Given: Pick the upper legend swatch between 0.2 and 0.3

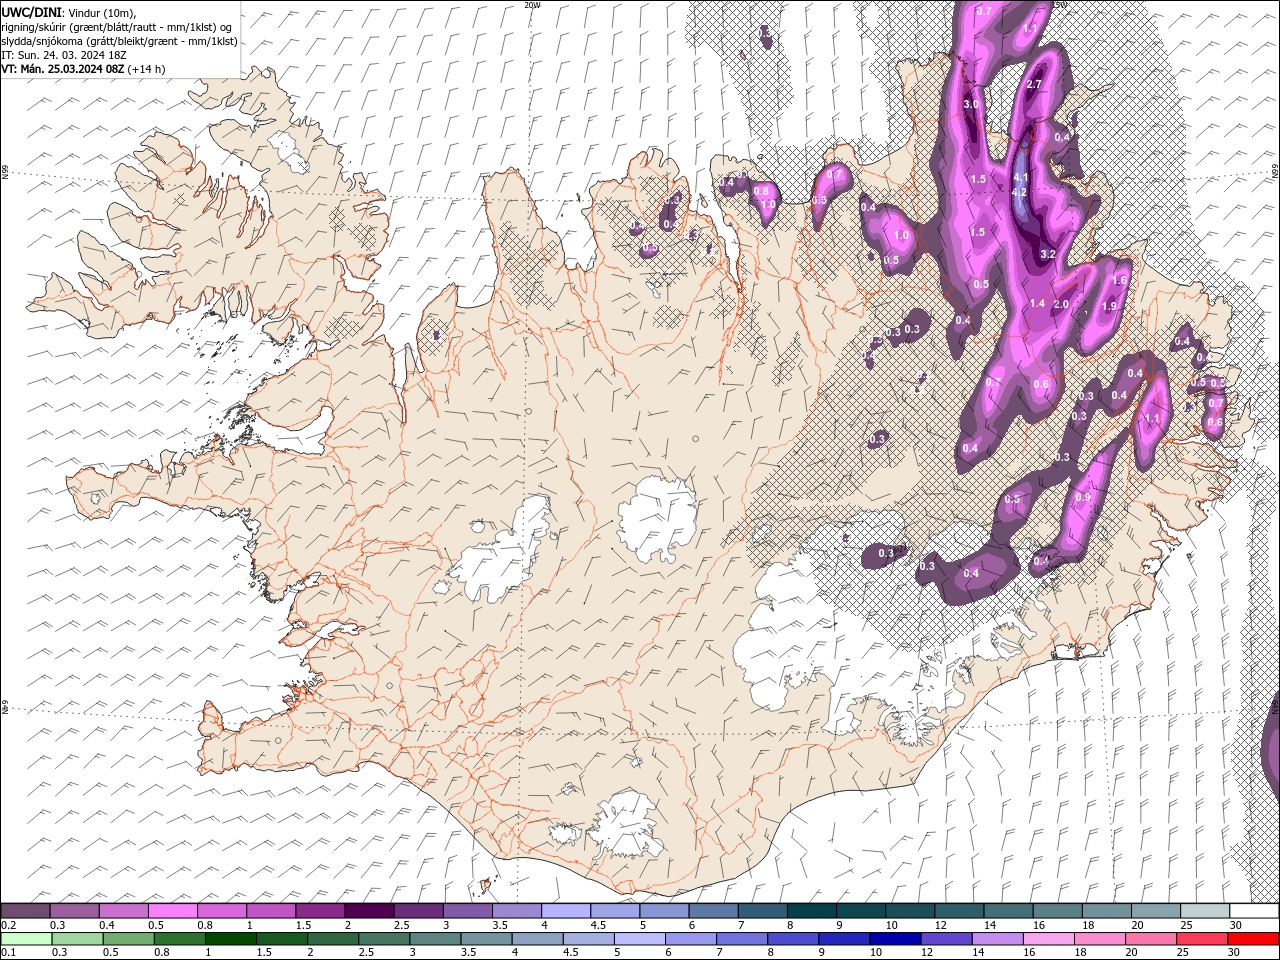Looking at the screenshot, I should coord(26,911).
